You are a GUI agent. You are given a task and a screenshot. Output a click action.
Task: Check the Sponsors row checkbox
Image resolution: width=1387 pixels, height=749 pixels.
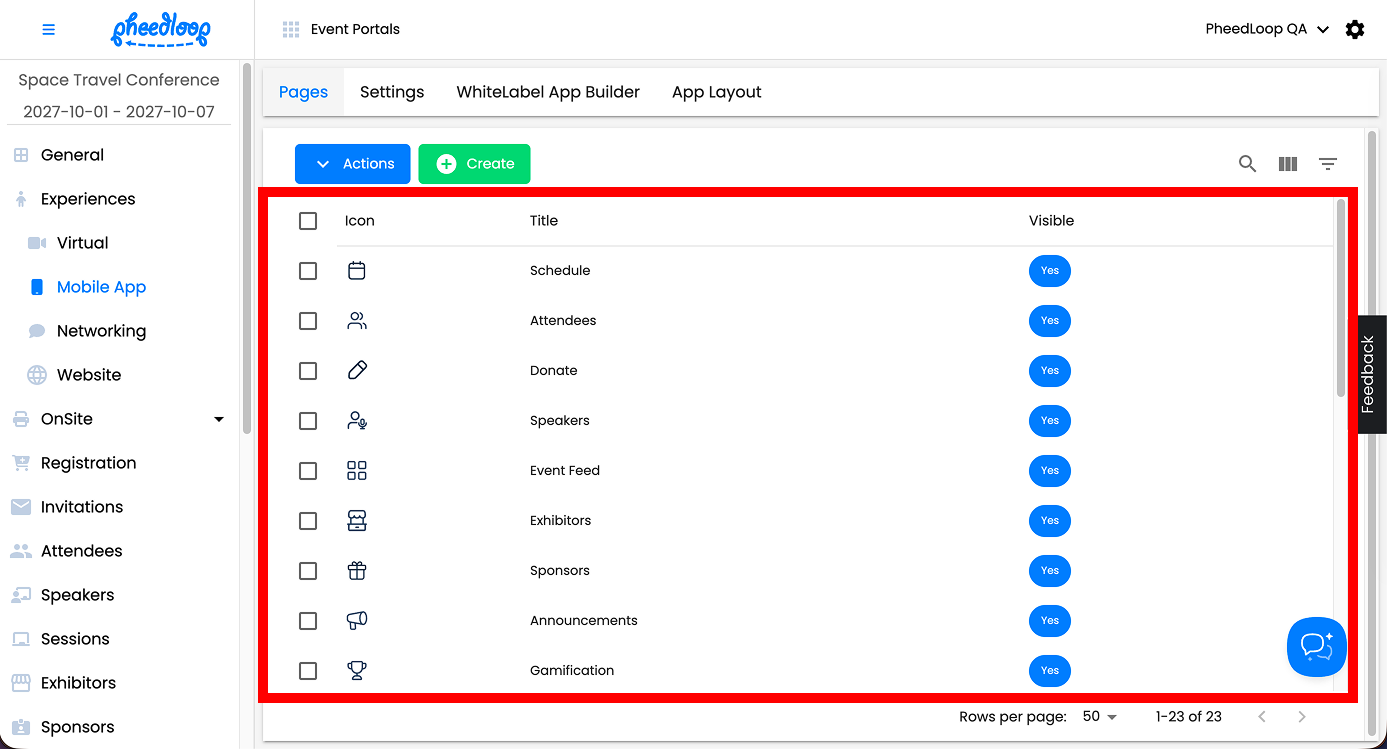(308, 571)
